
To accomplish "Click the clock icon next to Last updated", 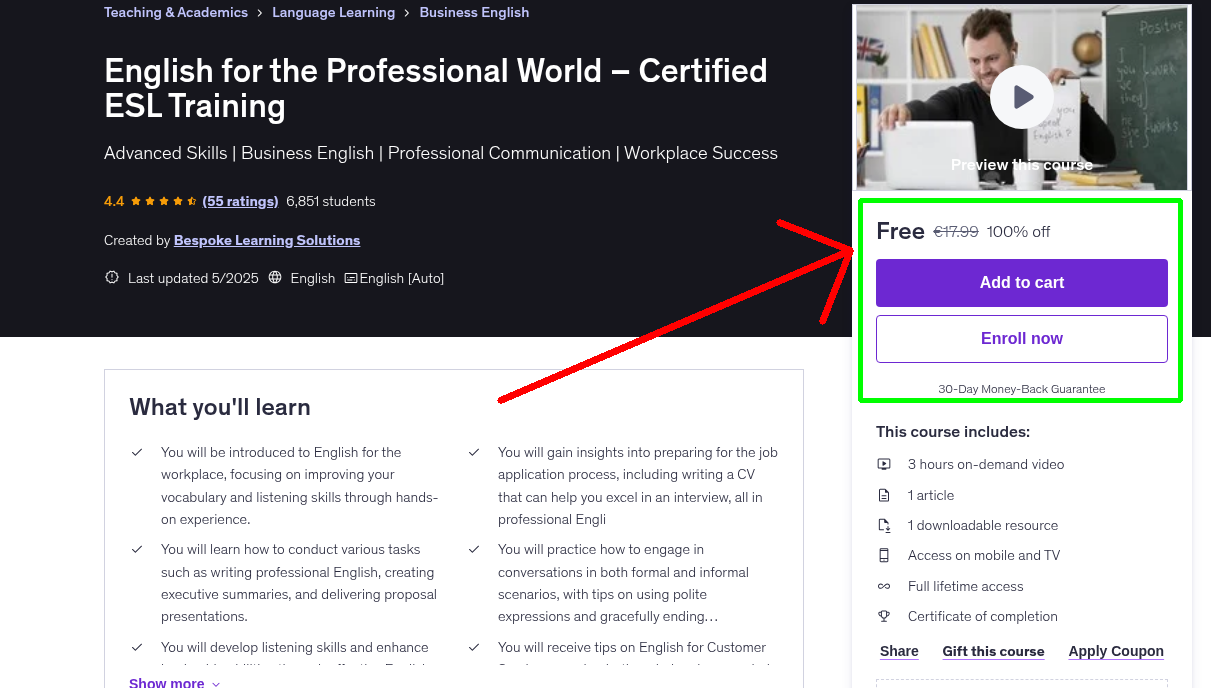I will pyautogui.click(x=111, y=277).
